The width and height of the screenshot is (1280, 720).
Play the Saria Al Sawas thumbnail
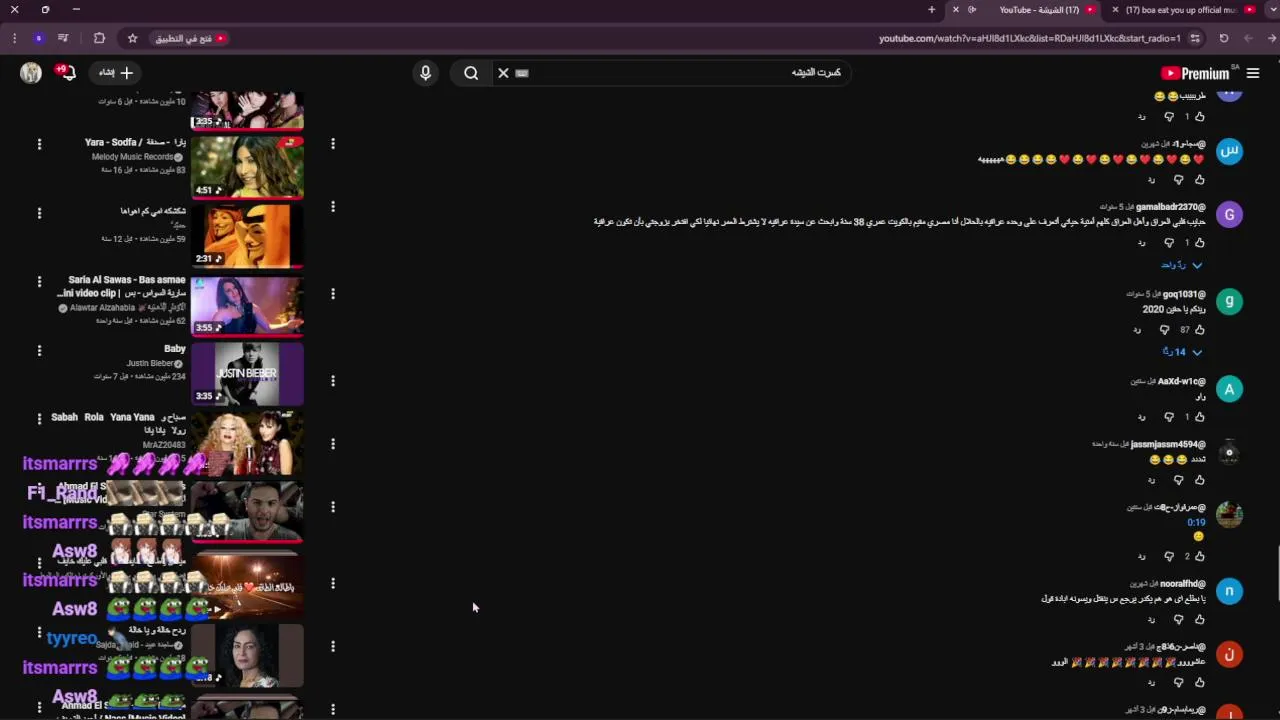247,305
